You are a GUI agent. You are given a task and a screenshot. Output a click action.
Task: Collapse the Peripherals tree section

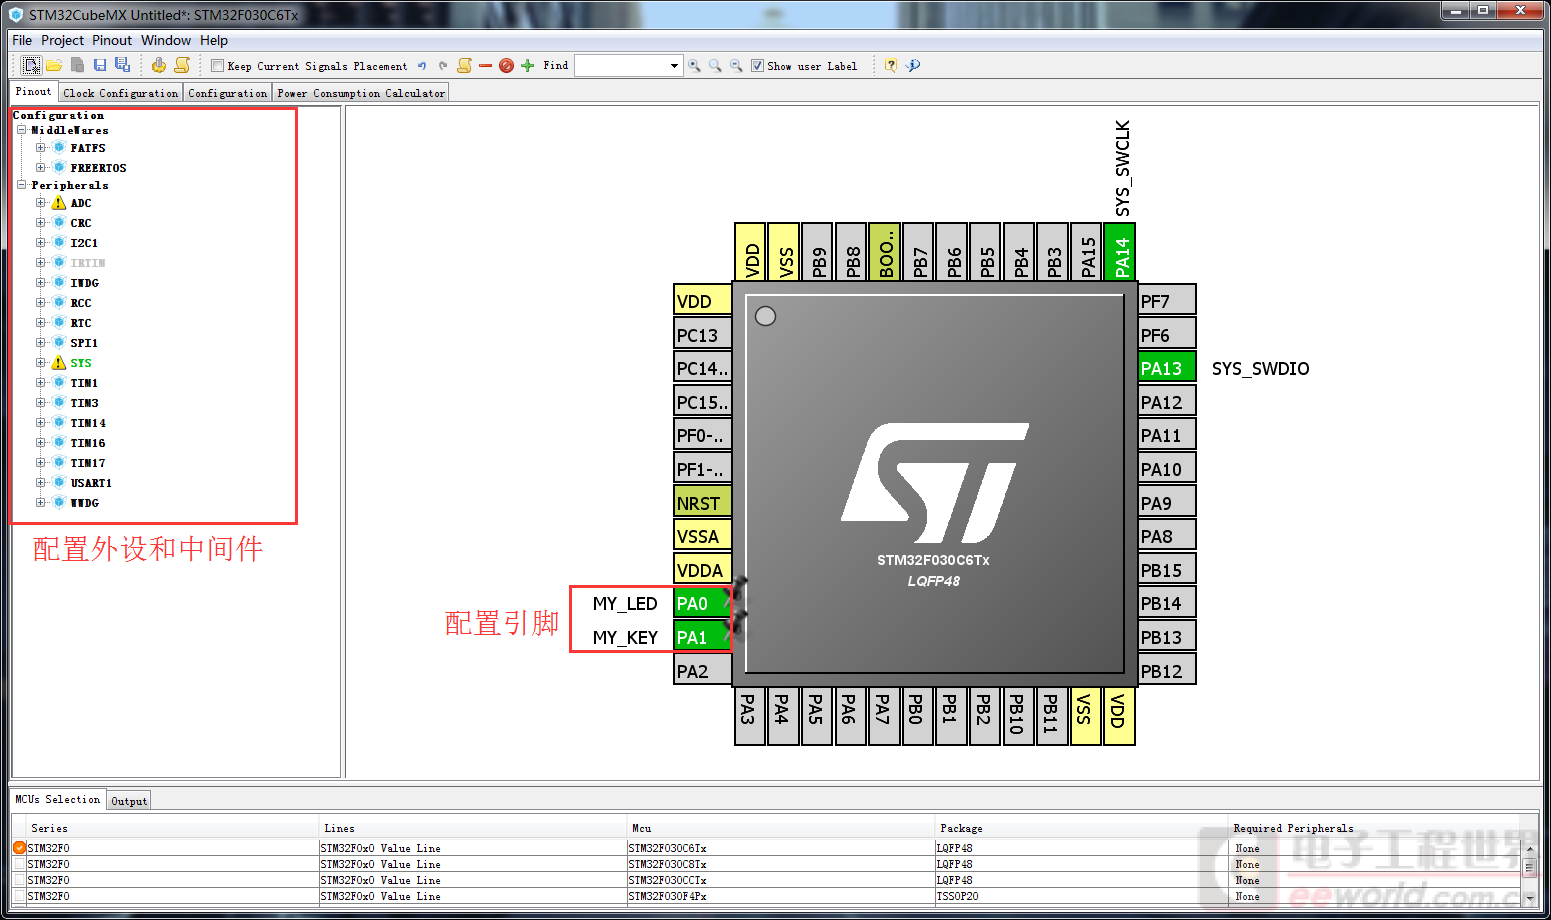point(21,185)
